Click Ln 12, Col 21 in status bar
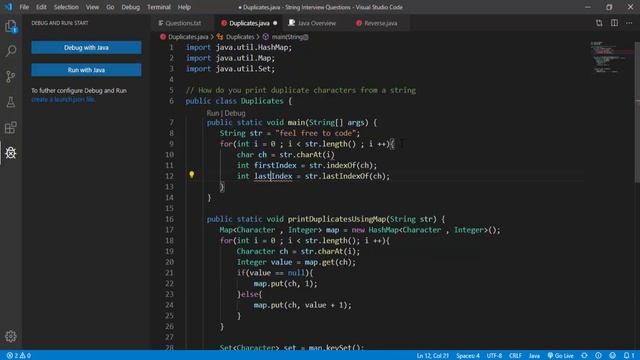Viewport: 640px width, 360px height. [x=433, y=356]
